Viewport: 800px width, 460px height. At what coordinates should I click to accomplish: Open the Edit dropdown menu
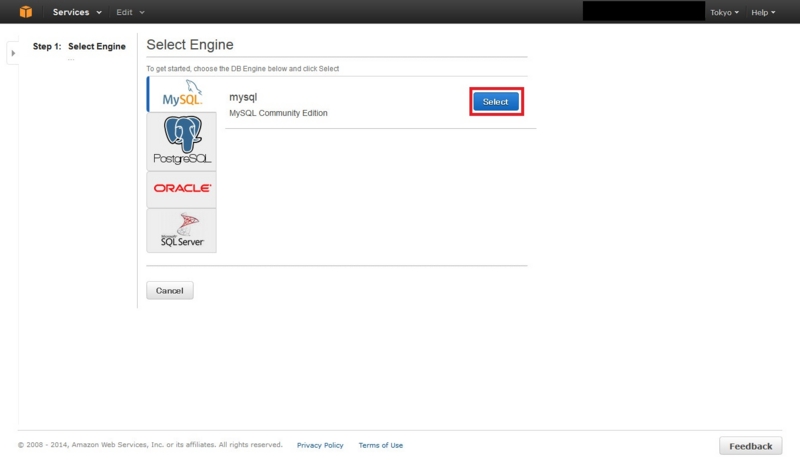pyautogui.click(x=130, y=12)
